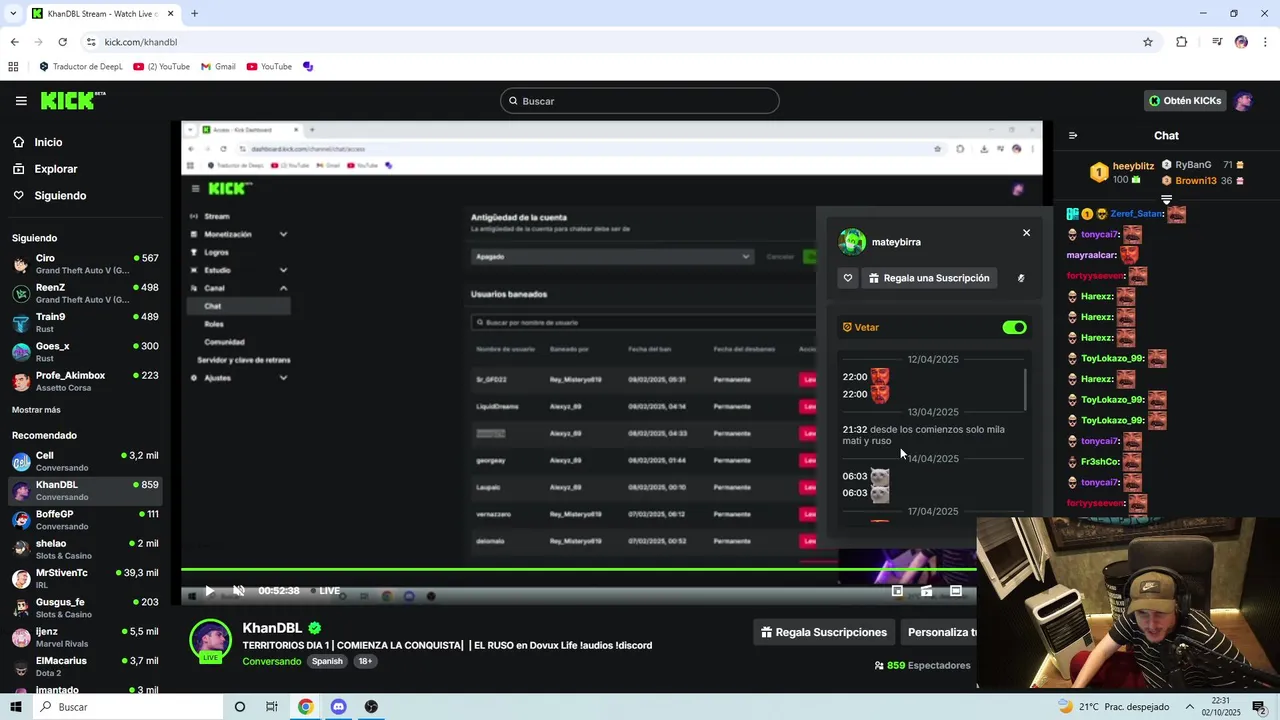Bookmark this page with the star icon
Viewport: 1280px width, 720px height.
point(1148,42)
